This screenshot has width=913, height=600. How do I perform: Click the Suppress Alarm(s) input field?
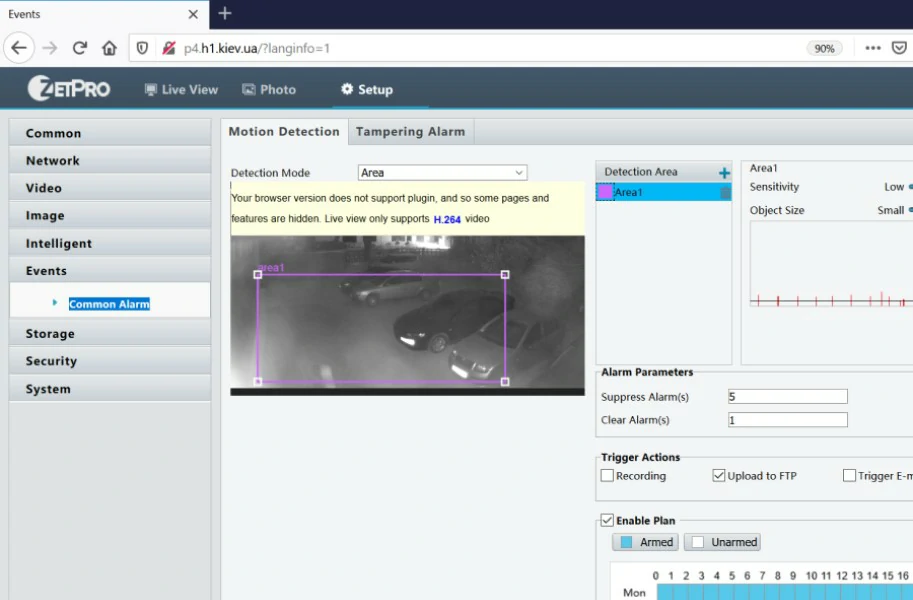pos(787,396)
